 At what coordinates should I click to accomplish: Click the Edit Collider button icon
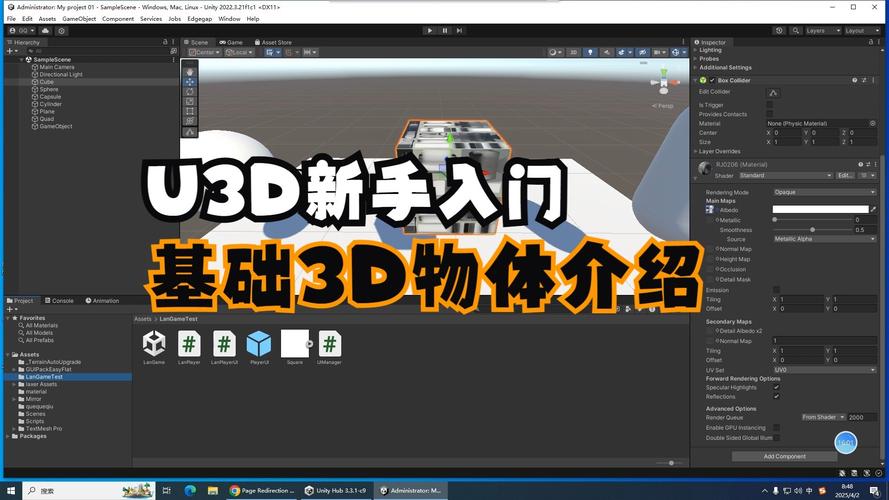[x=773, y=93]
